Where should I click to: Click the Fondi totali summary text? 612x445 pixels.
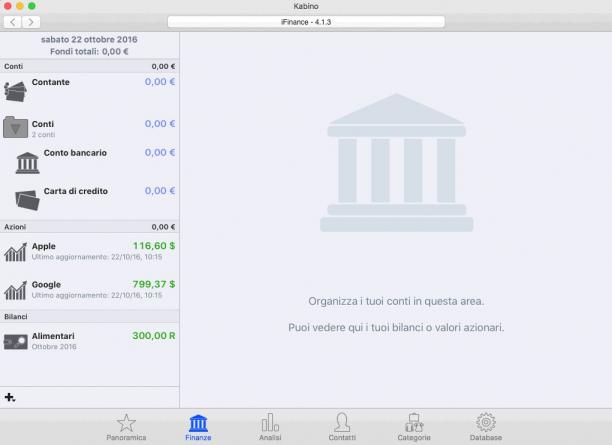[x=89, y=52]
